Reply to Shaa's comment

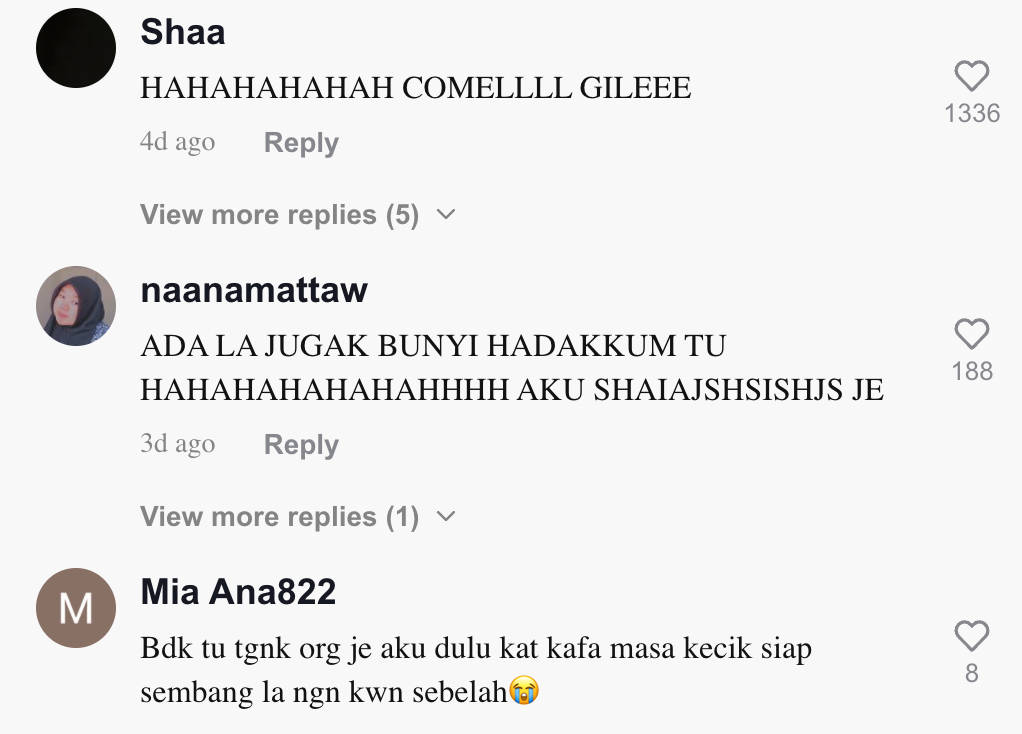301,142
